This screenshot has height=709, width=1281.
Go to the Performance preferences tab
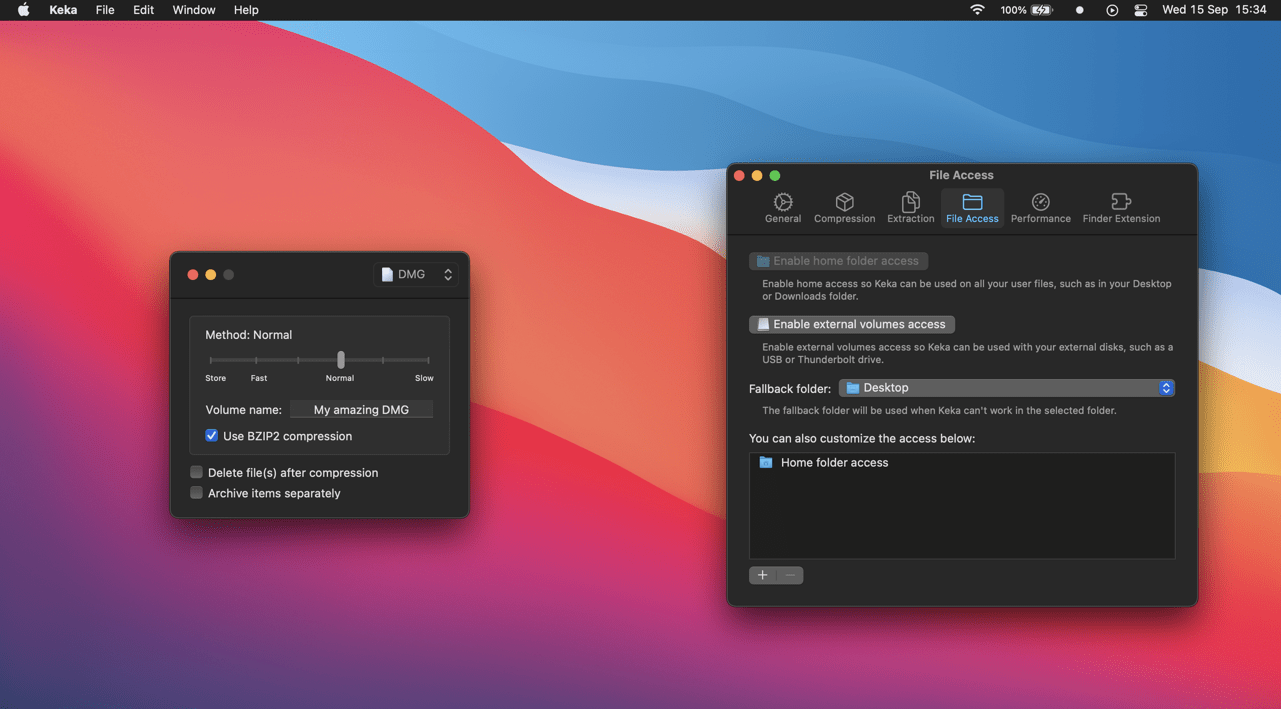pos(1040,208)
